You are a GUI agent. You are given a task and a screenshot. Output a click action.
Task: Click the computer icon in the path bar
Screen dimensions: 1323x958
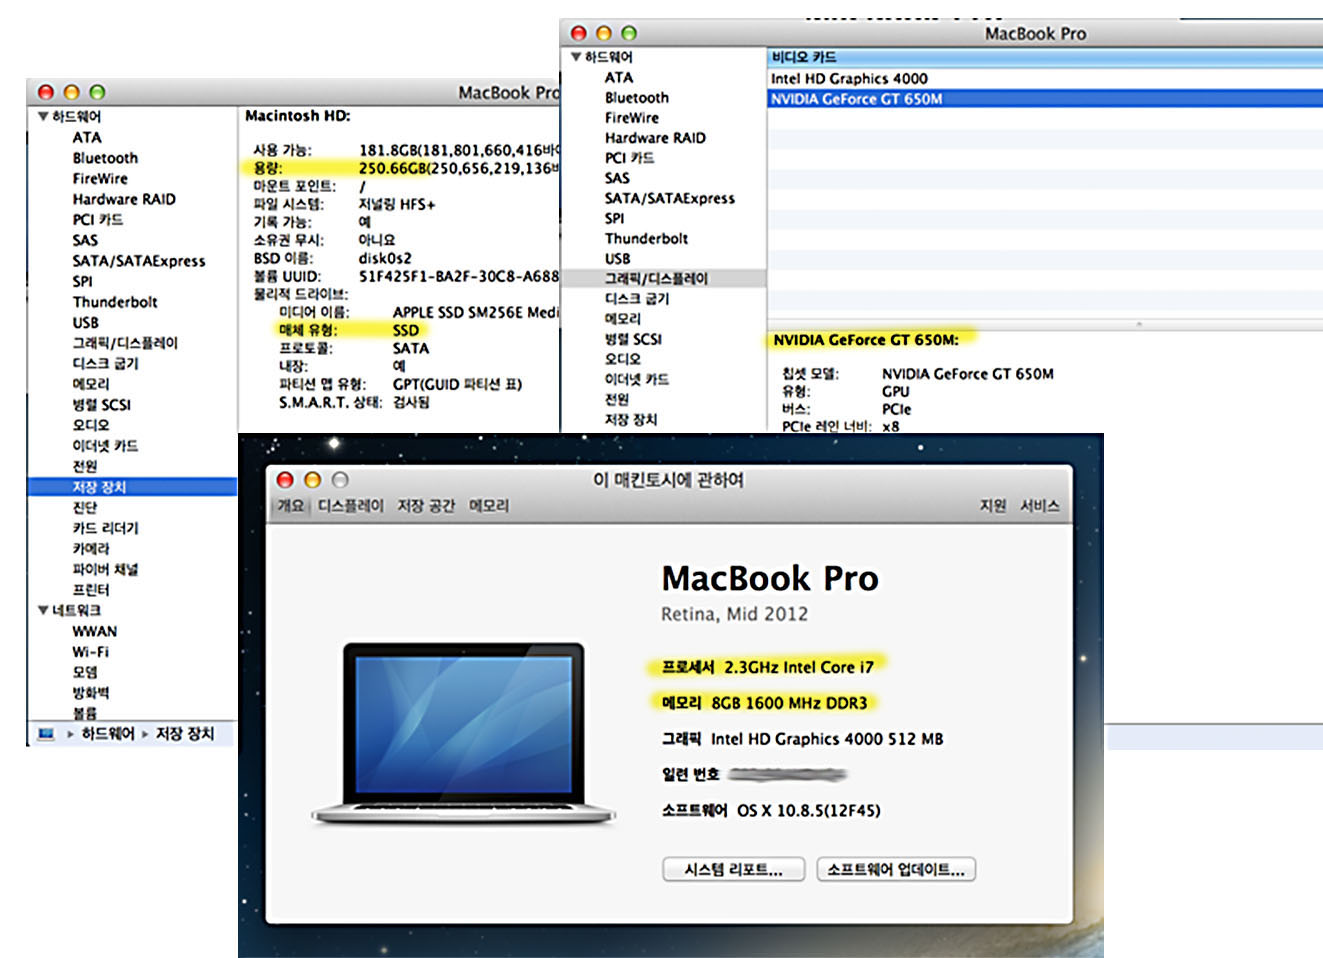coord(46,734)
